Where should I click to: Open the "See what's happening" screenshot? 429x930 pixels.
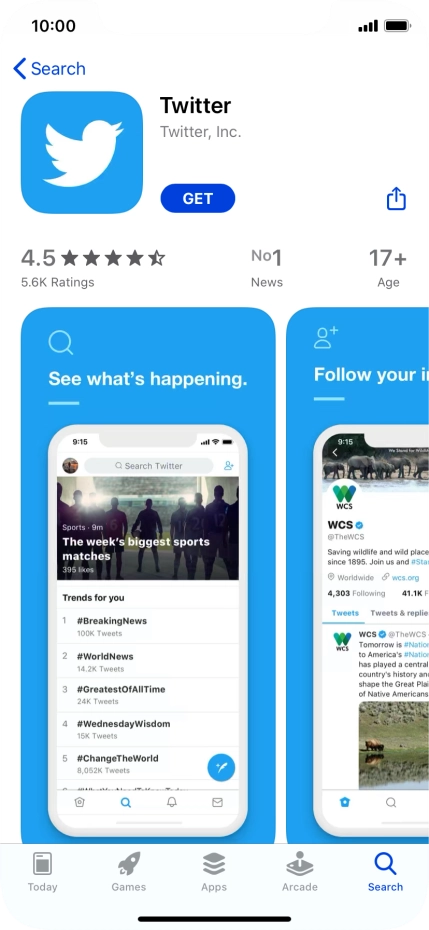pyautogui.click(x=148, y=575)
